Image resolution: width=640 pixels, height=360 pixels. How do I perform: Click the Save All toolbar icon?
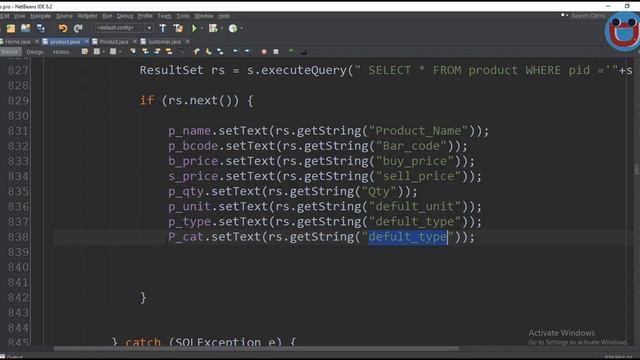[41, 28]
